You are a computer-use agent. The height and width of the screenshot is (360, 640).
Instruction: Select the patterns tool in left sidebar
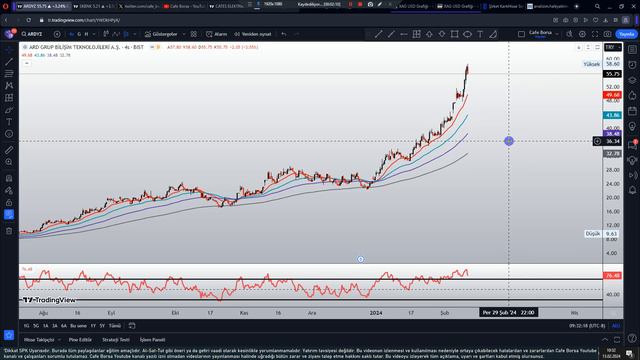(9, 86)
